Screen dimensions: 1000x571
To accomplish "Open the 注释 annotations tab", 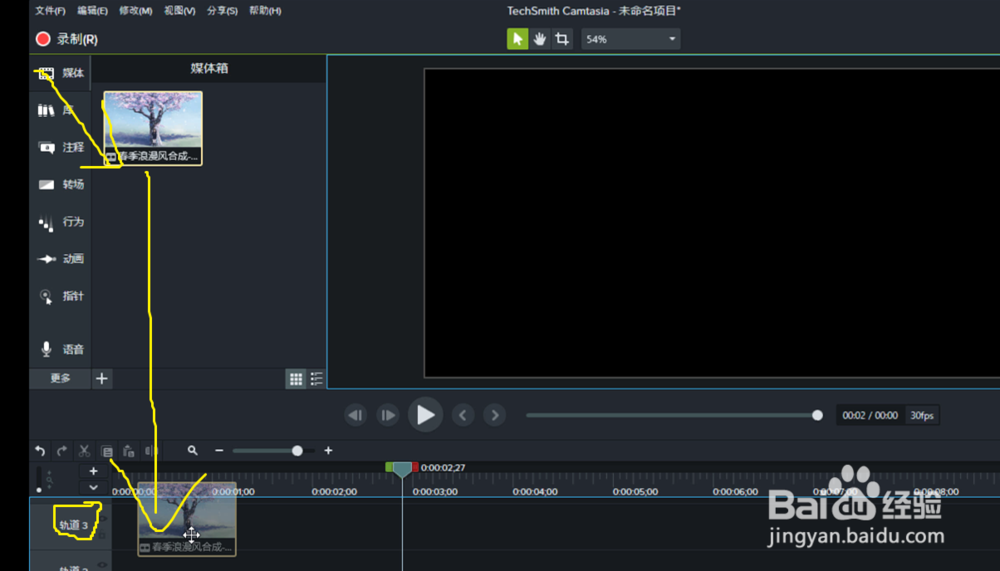I will pyautogui.click(x=61, y=147).
